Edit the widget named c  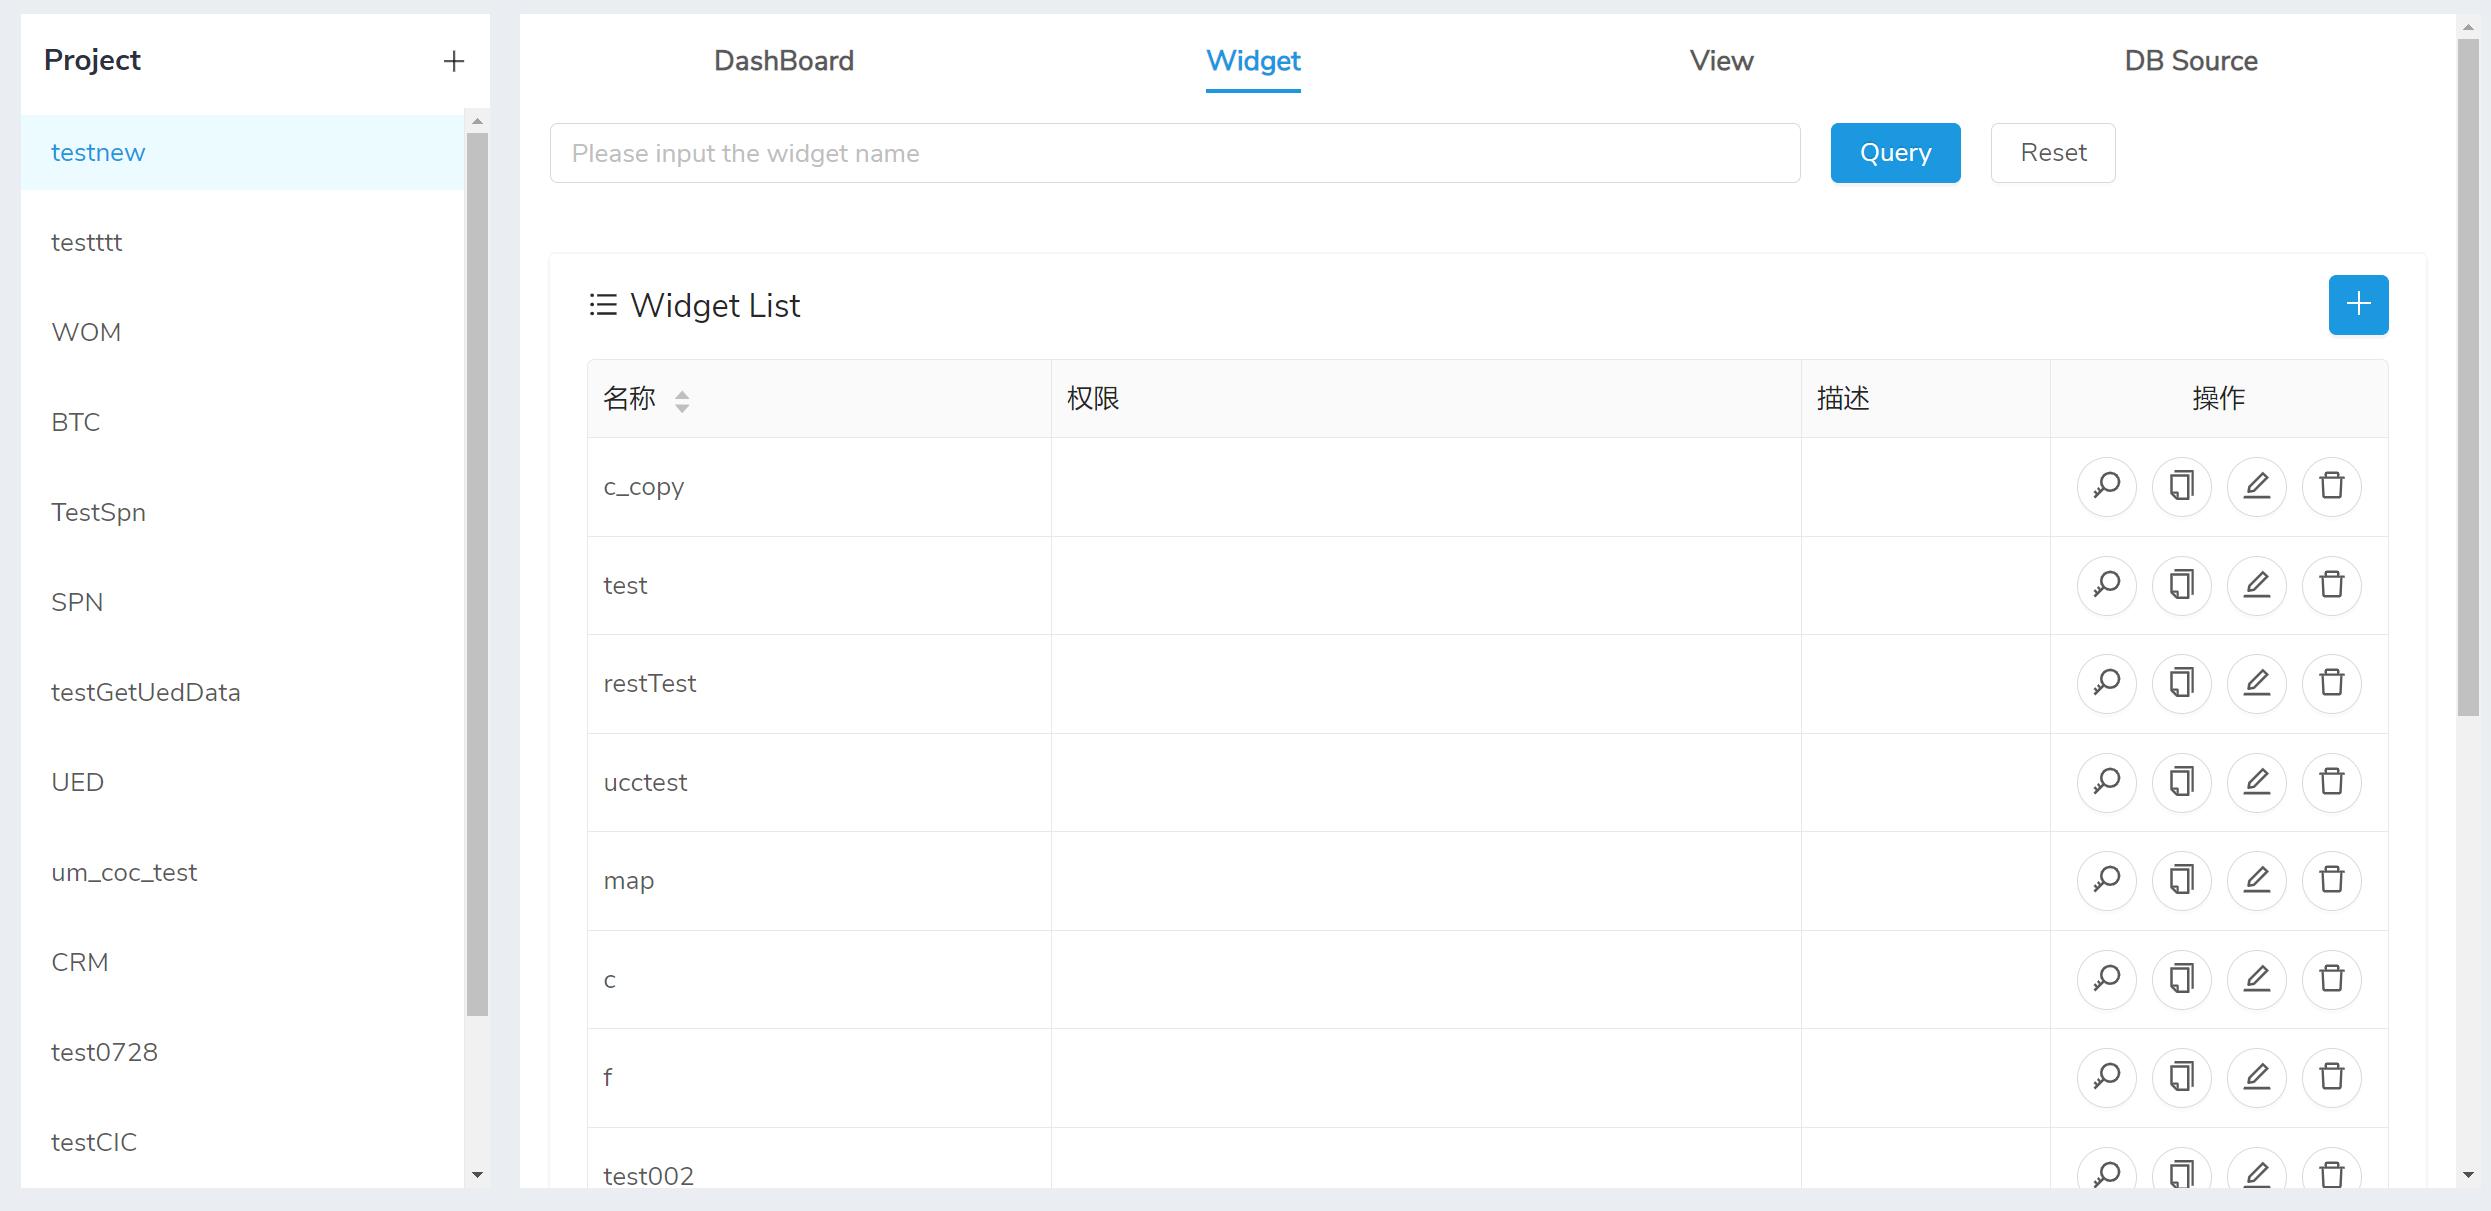[2256, 979]
